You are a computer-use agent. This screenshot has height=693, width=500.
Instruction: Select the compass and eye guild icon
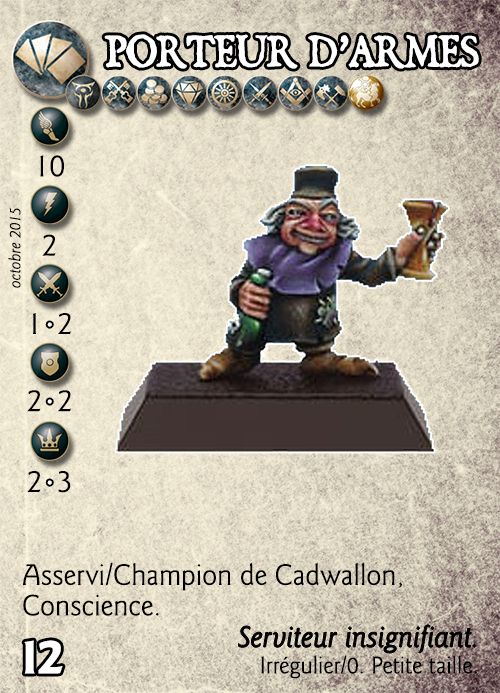click(x=295, y=93)
